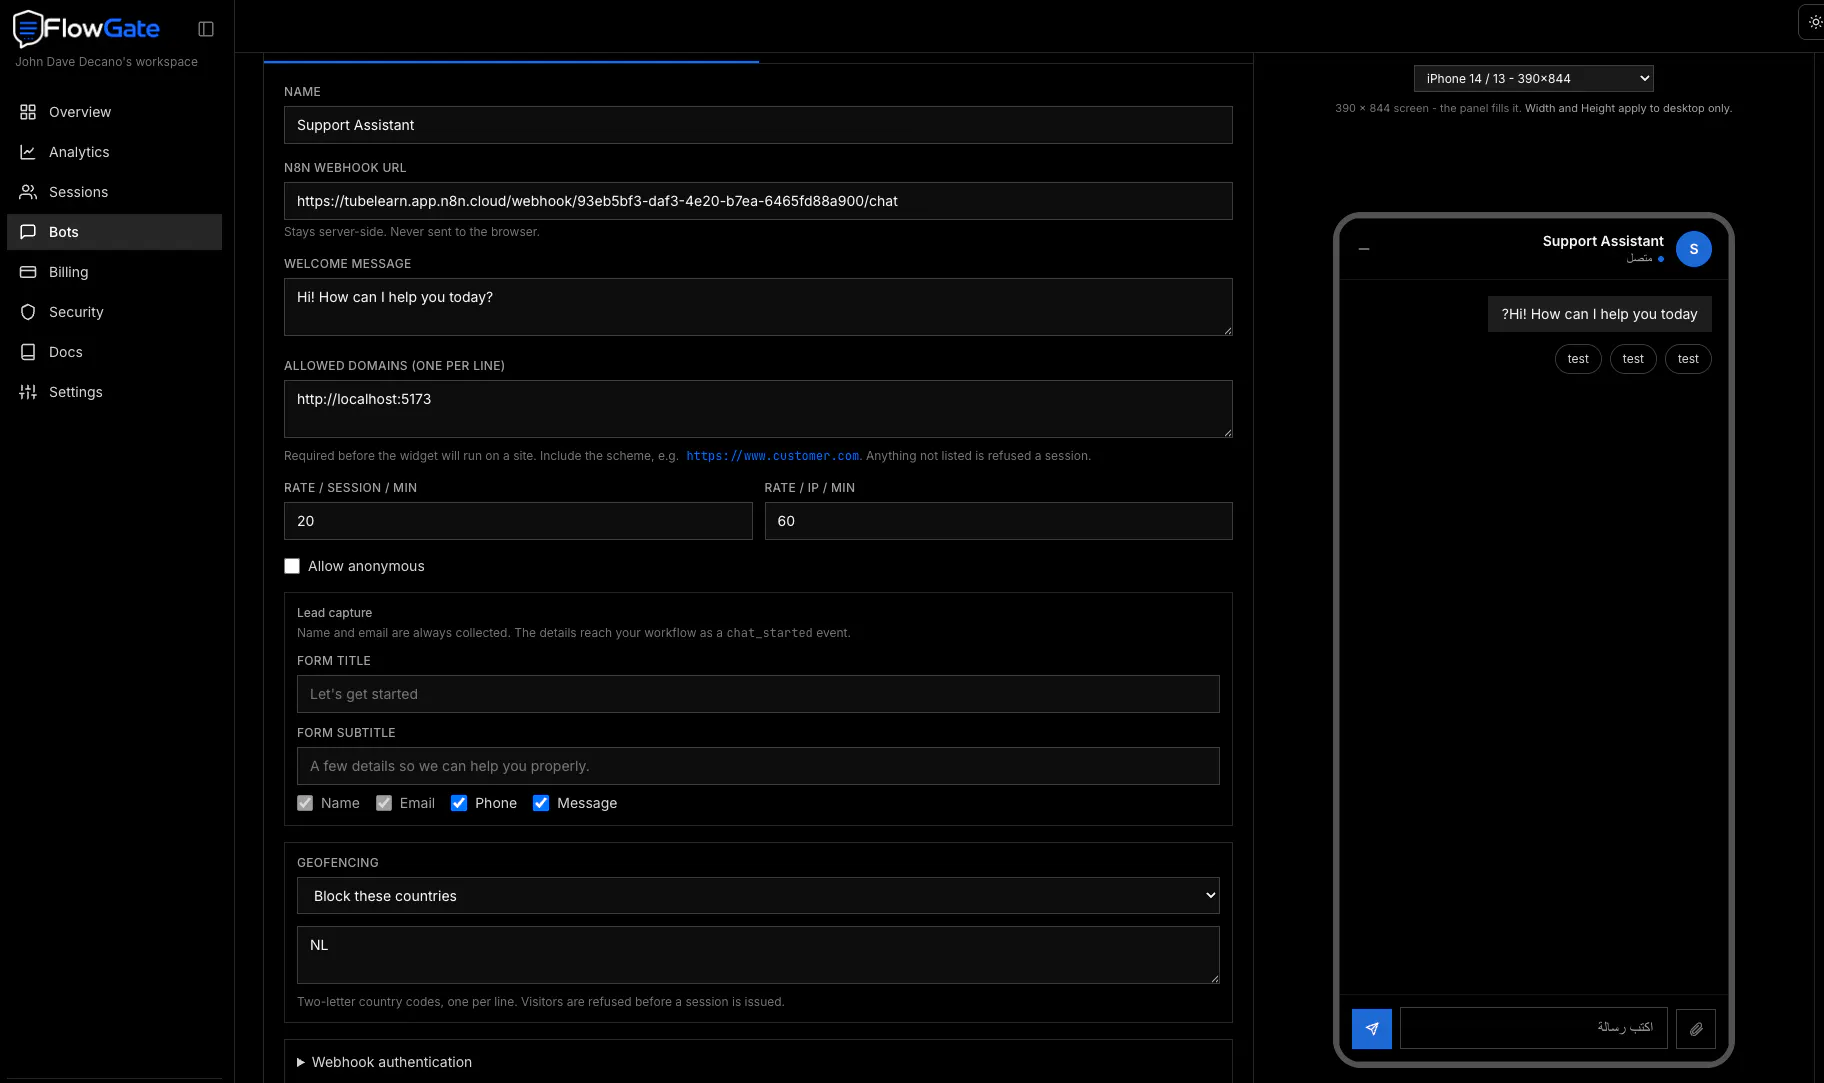Click the welcome message bubble in preview
This screenshot has width=1824, height=1083.
point(1599,314)
